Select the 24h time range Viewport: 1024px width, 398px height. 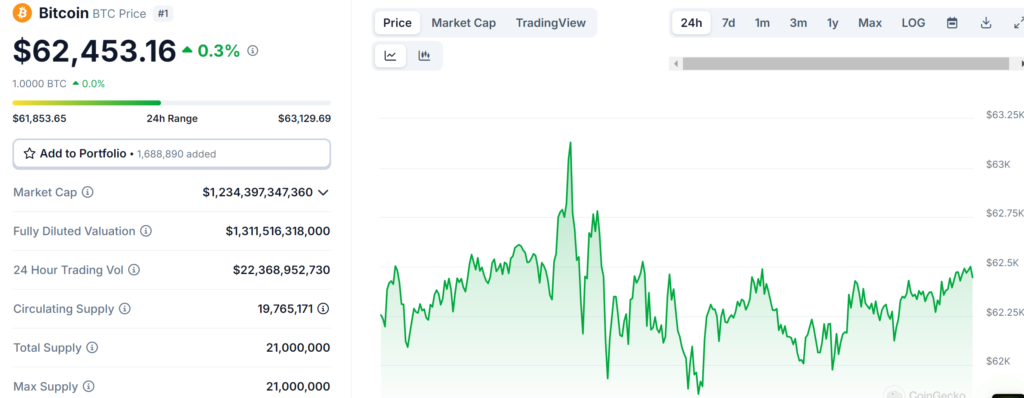coord(691,23)
